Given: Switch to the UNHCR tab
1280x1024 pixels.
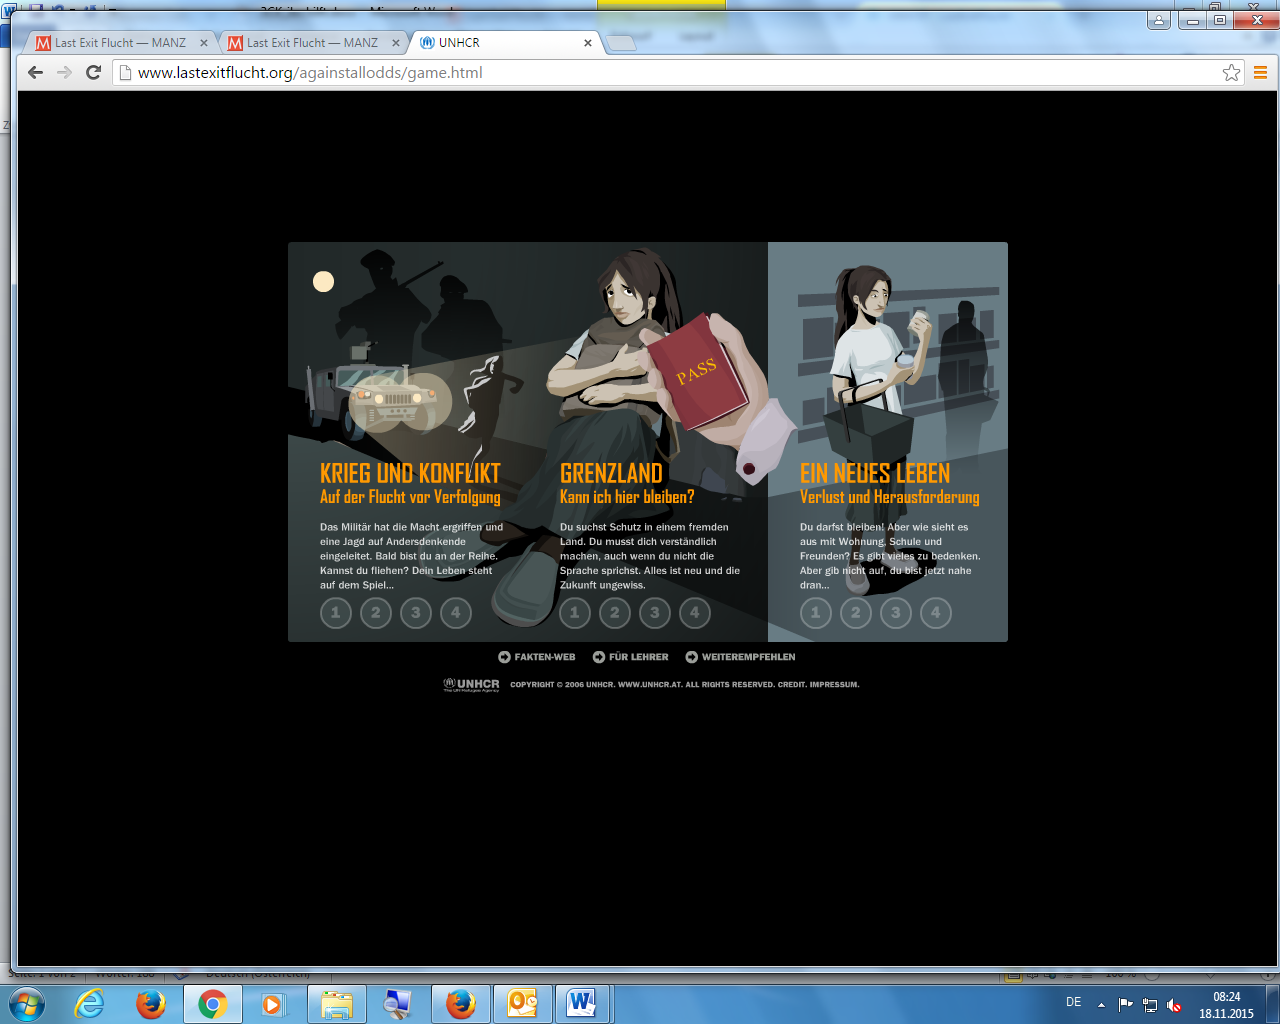Looking at the screenshot, I should [500, 43].
